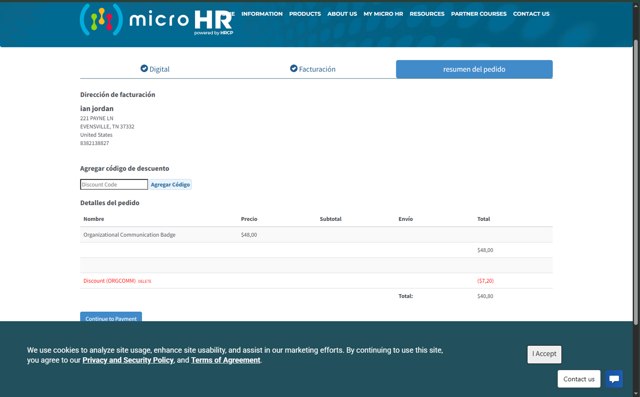Delete the ORGCOMM discount code
The height and width of the screenshot is (397, 640).
(x=144, y=281)
